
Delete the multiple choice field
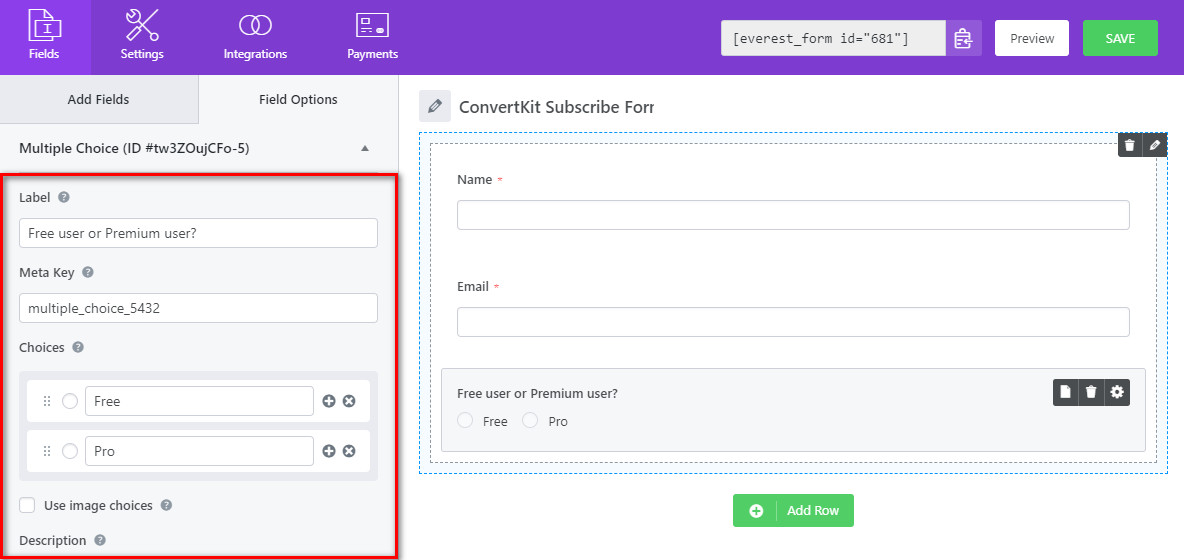click(1091, 392)
